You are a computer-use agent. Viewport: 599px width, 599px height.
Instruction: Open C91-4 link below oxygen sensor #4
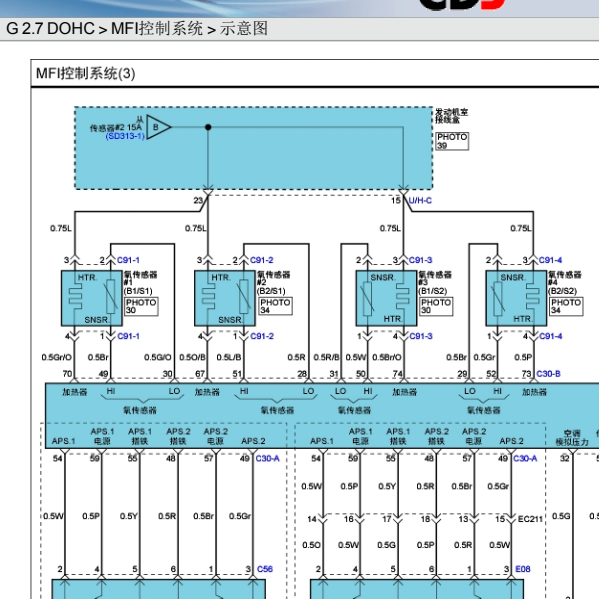pyautogui.click(x=550, y=336)
